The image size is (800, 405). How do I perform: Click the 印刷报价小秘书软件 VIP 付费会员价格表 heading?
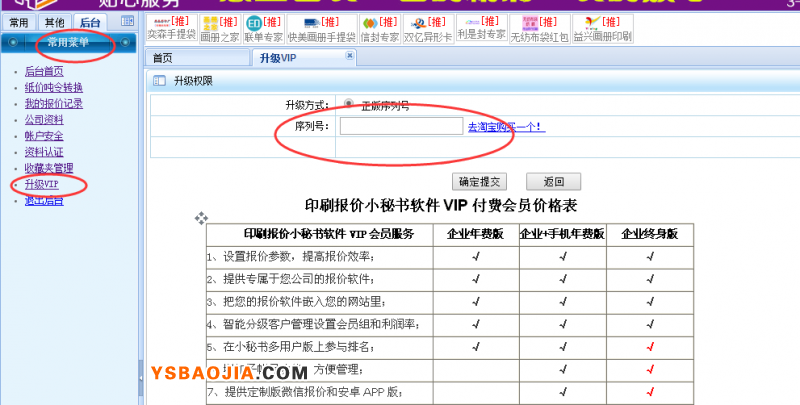click(x=441, y=205)
